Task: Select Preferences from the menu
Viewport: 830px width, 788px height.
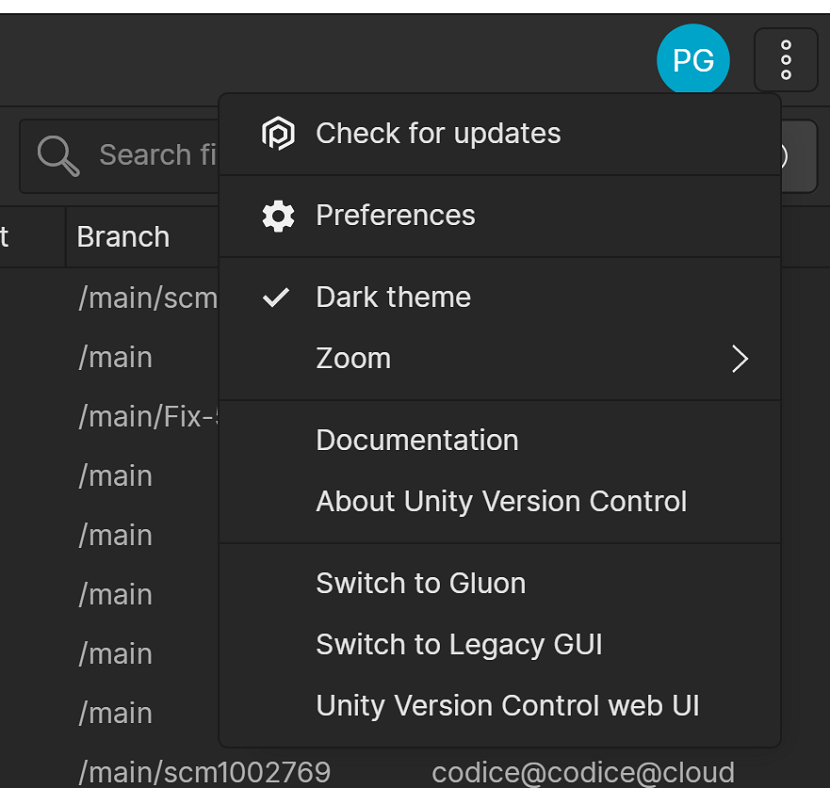Action: (395, 215)
